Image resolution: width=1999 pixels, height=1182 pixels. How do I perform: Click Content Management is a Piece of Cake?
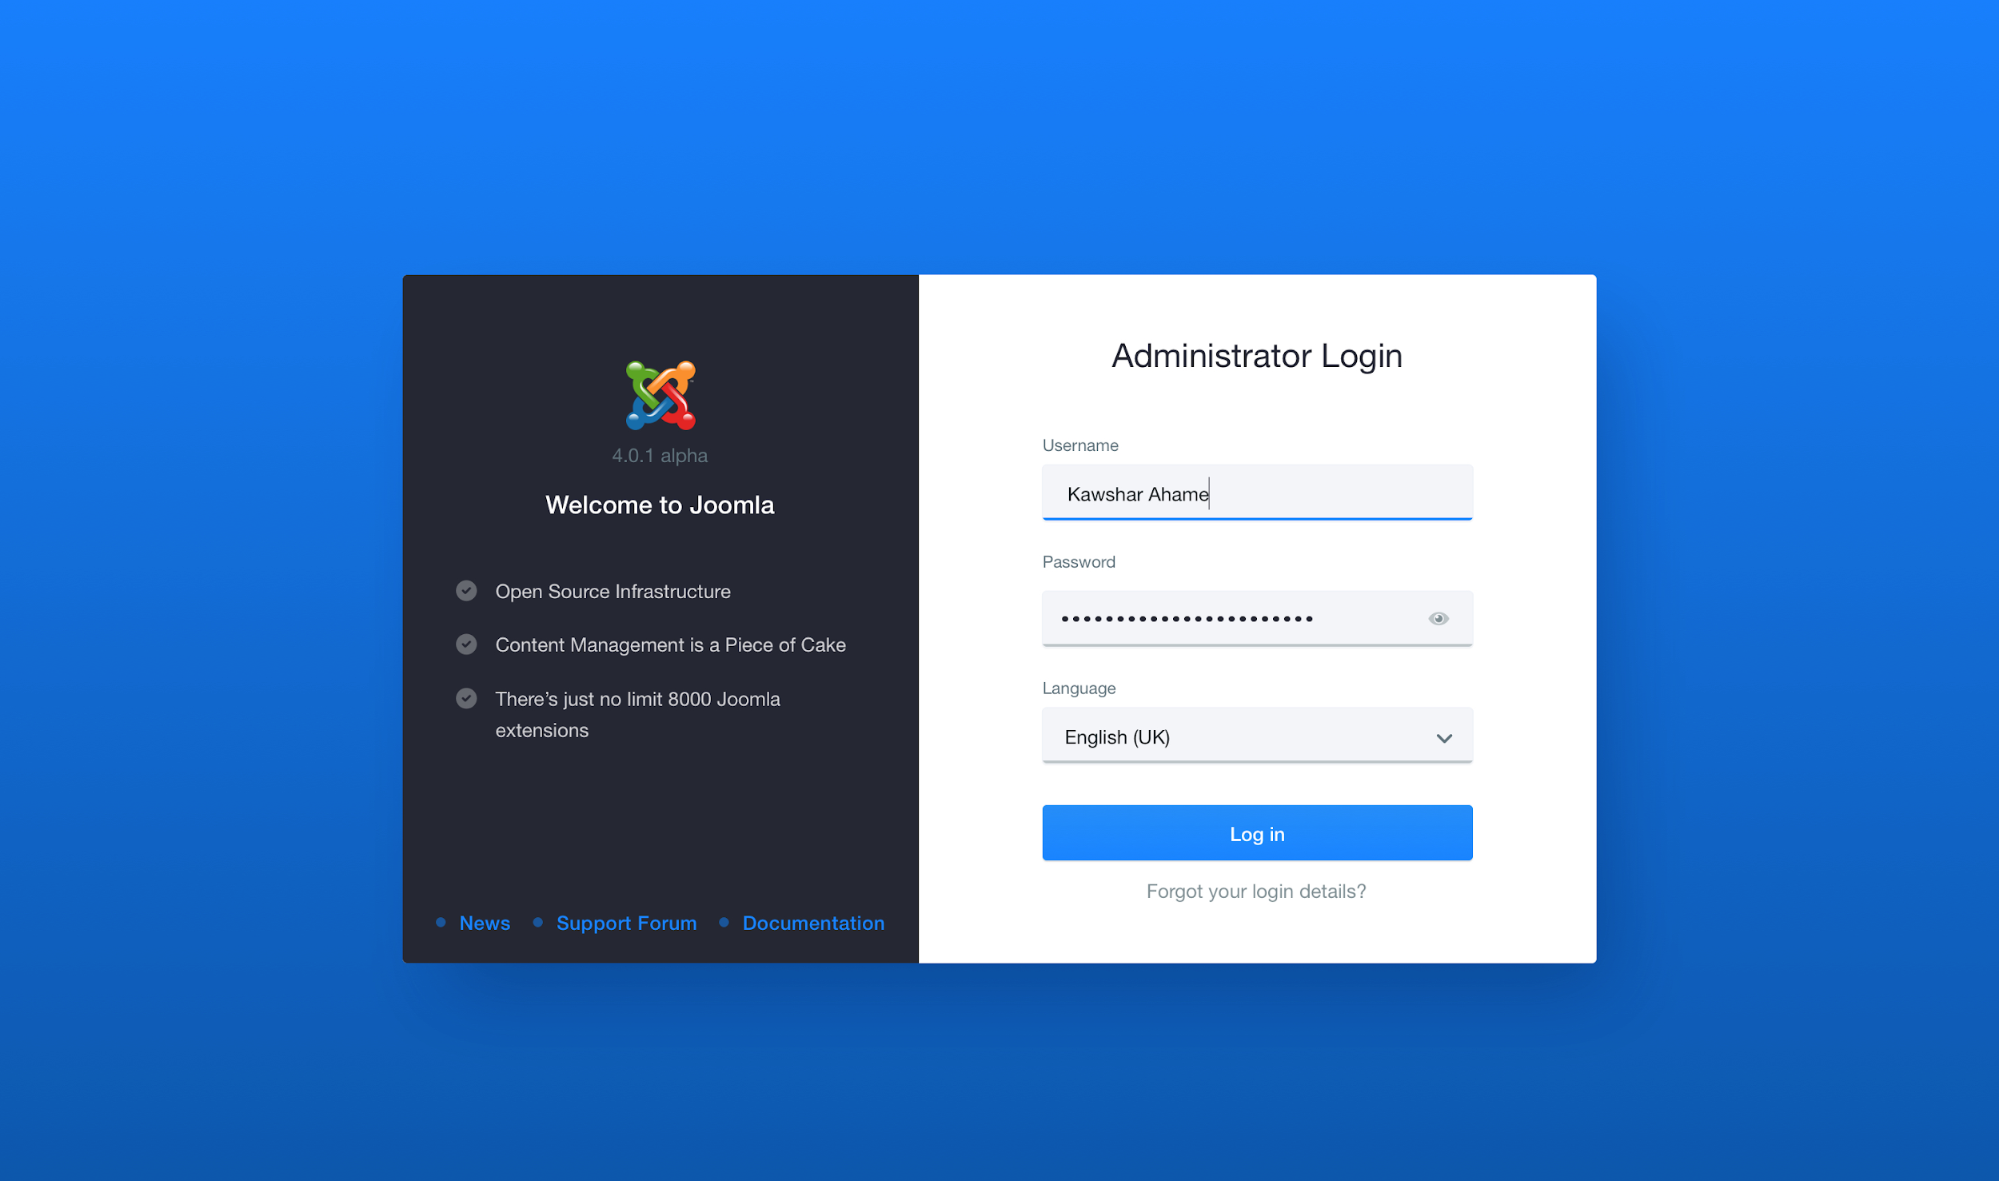click(670, 645)
